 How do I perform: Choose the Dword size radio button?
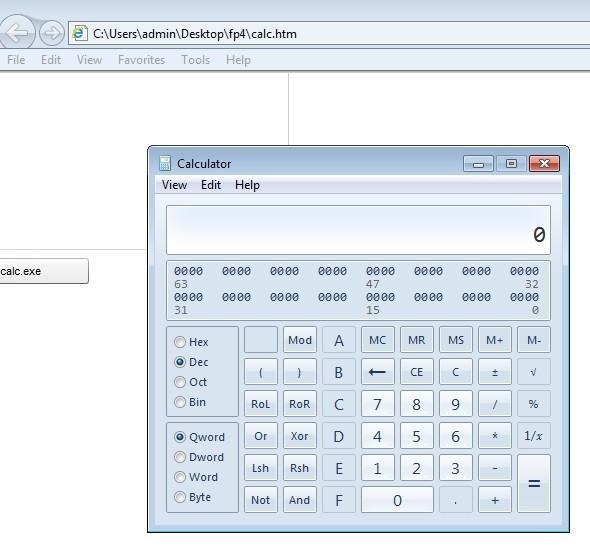(x=180, y=457)
